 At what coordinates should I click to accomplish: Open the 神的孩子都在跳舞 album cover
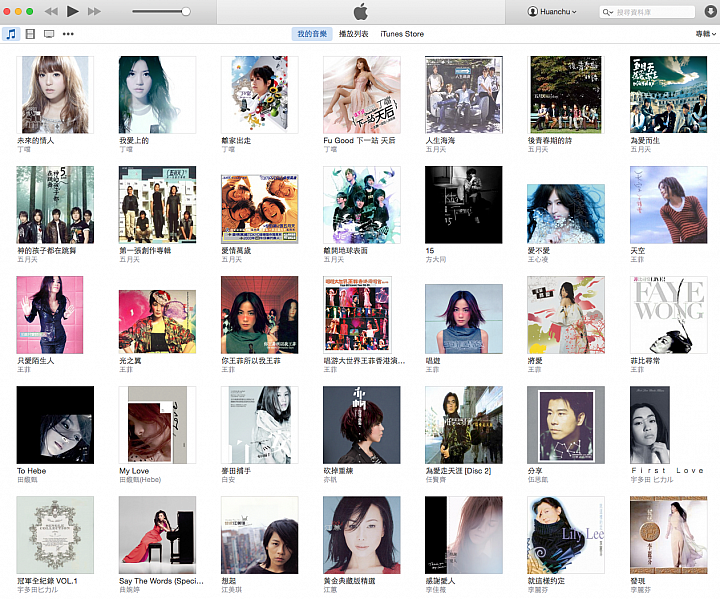coord(55,205)
